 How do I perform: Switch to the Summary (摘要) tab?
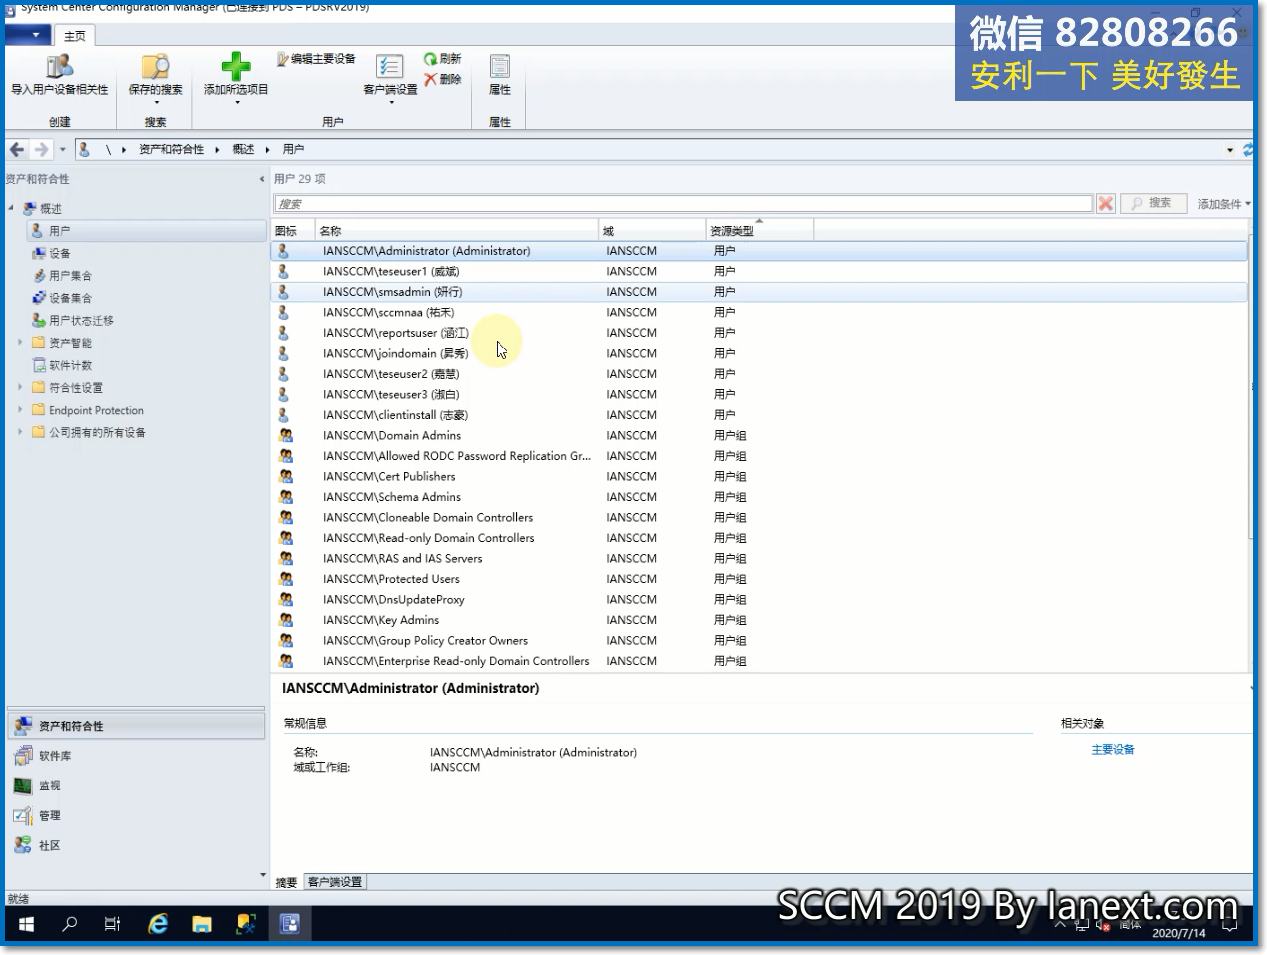click(286, 882)
